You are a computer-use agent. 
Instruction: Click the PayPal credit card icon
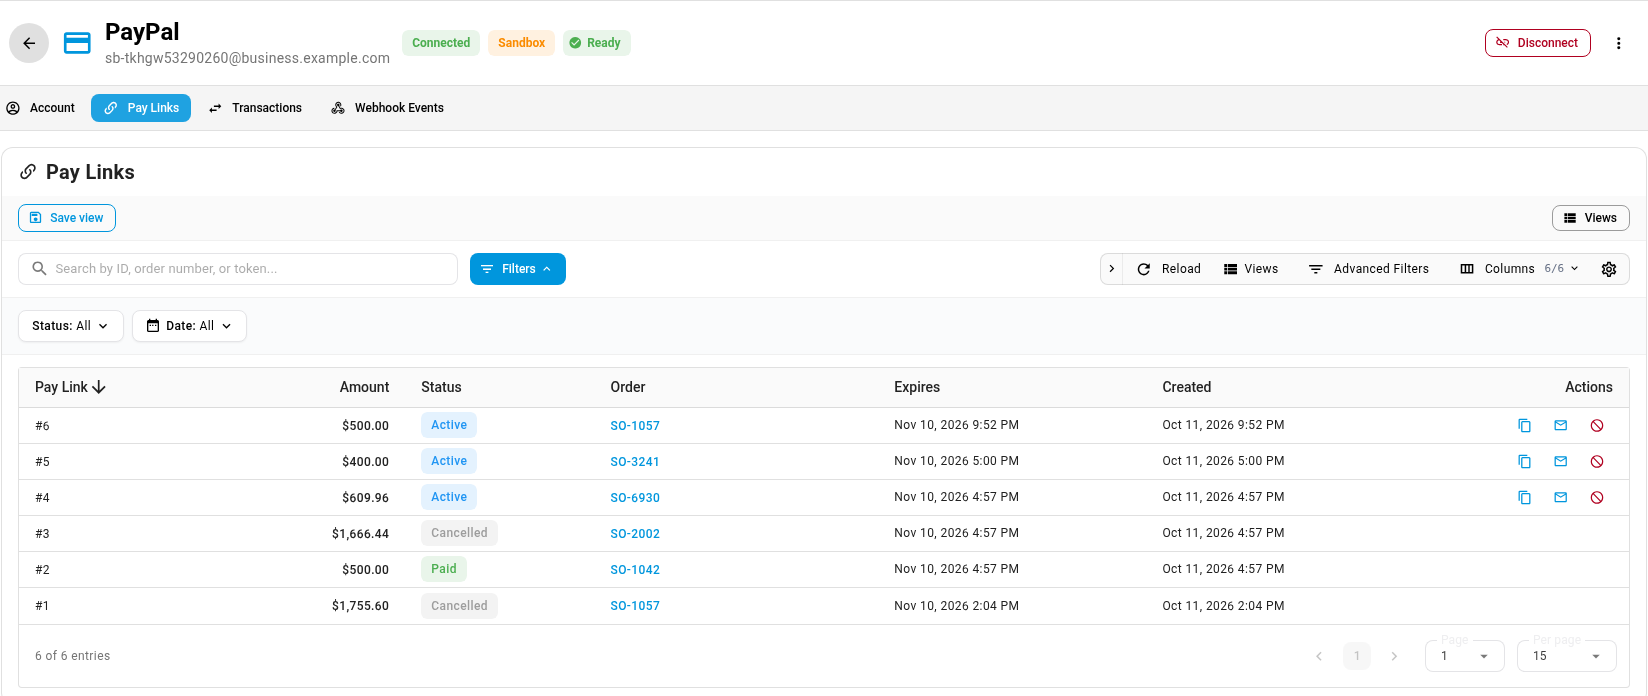(x=77, y=43)
